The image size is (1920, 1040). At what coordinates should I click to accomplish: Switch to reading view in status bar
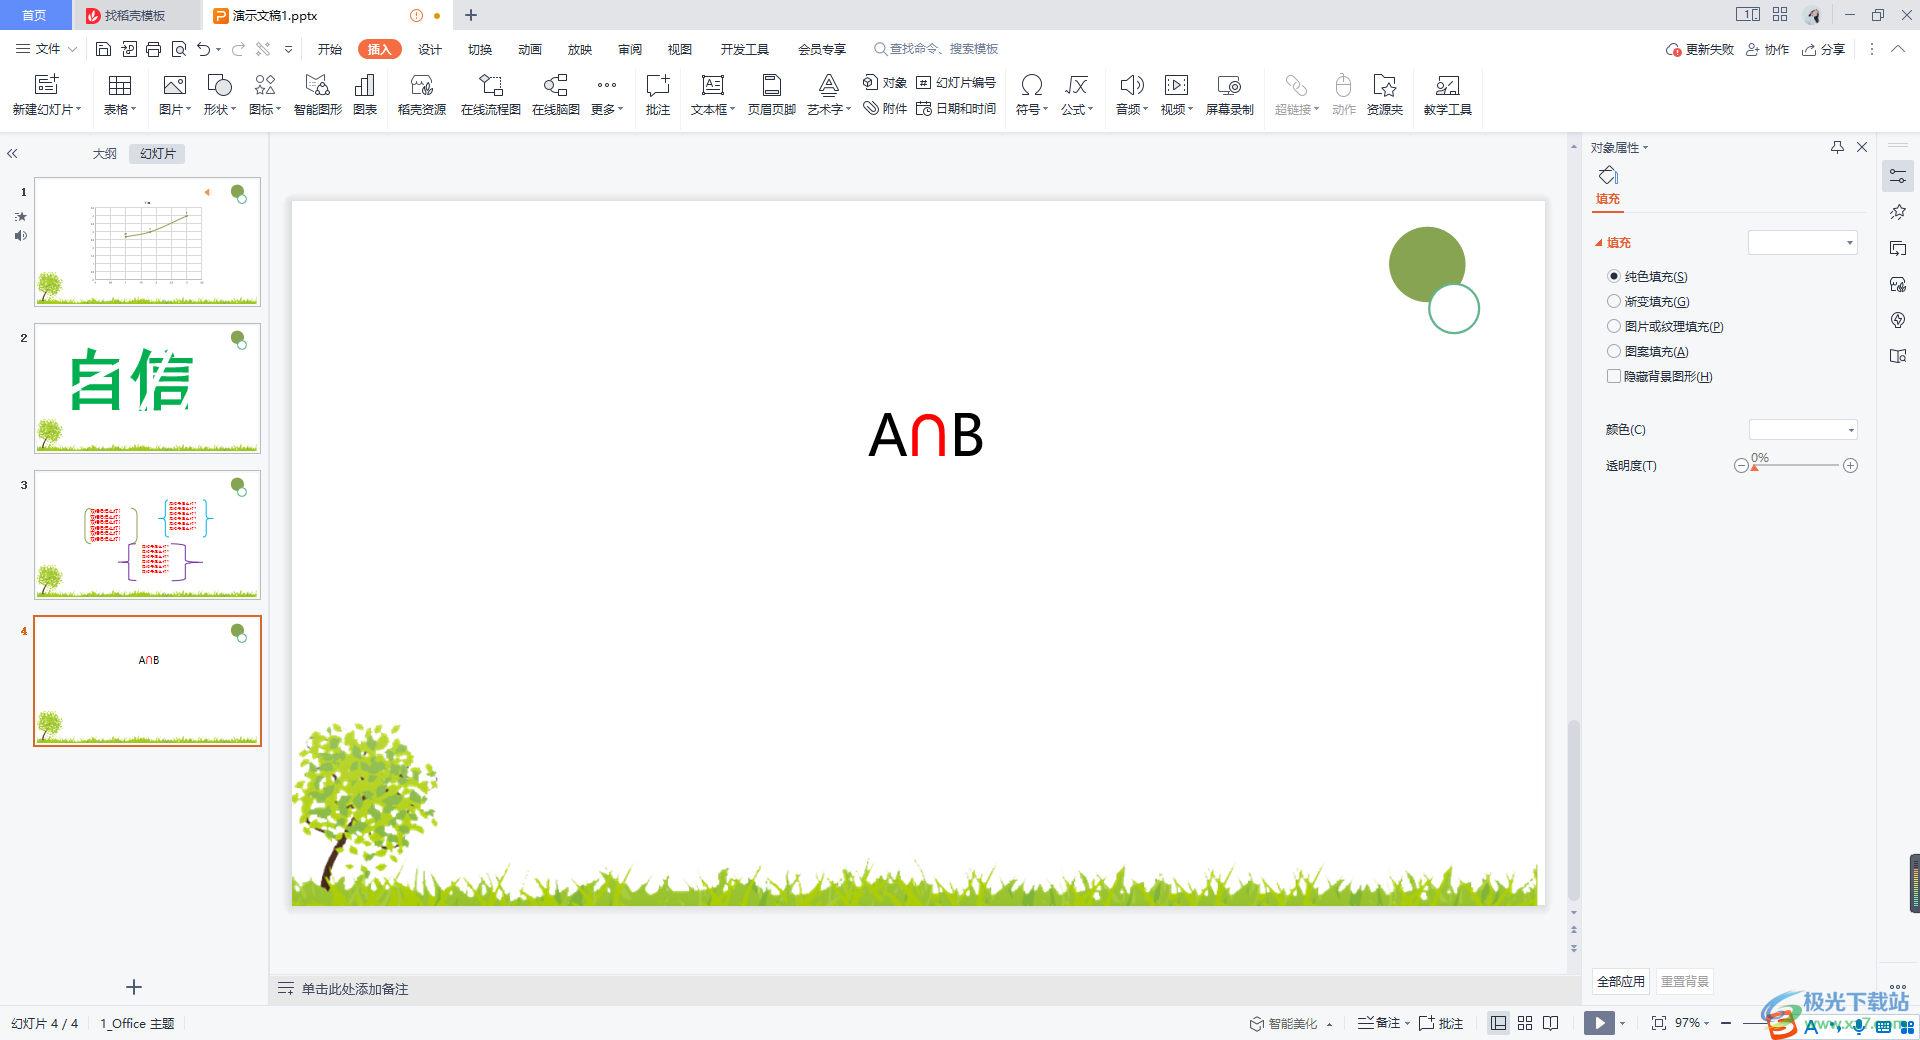[x=1551, y=1023]
